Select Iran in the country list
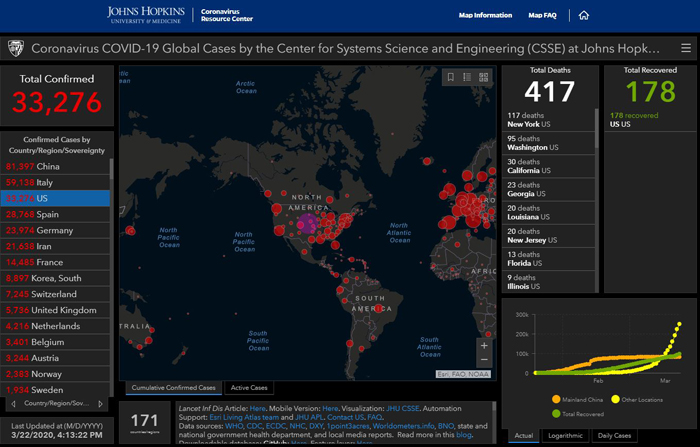Image resolution: width=700 pixels, height=447 pixels. (x=55, y=246)
